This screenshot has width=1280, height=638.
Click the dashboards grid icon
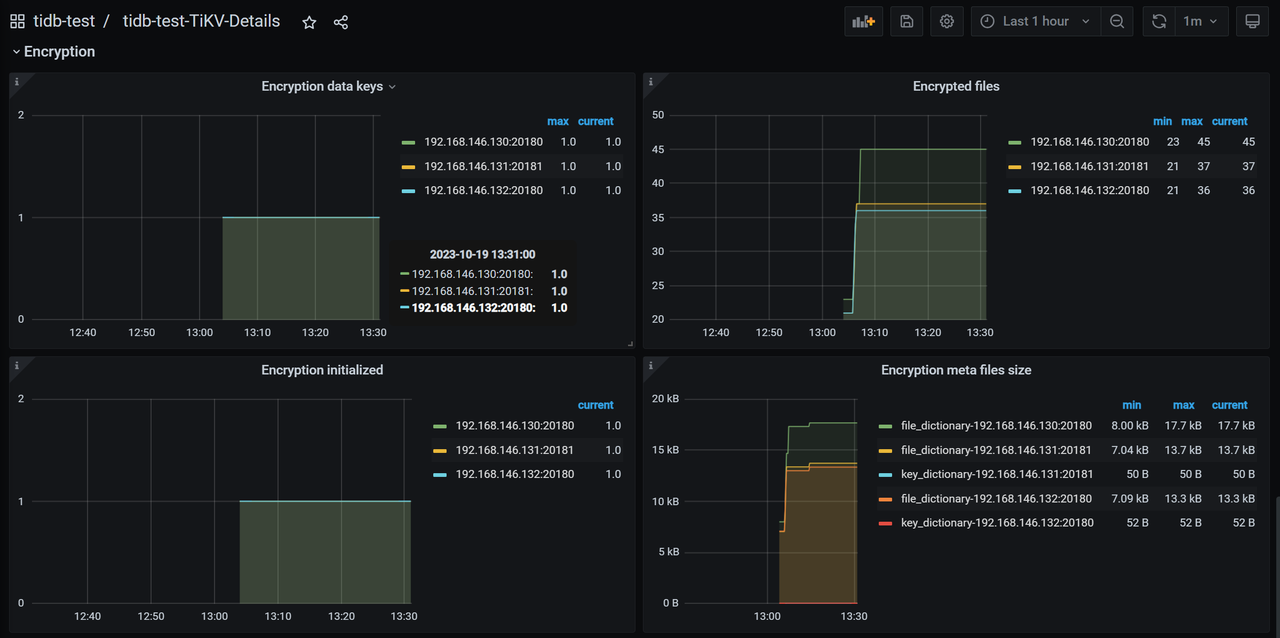pyautogui.click(x=17, y=21)
